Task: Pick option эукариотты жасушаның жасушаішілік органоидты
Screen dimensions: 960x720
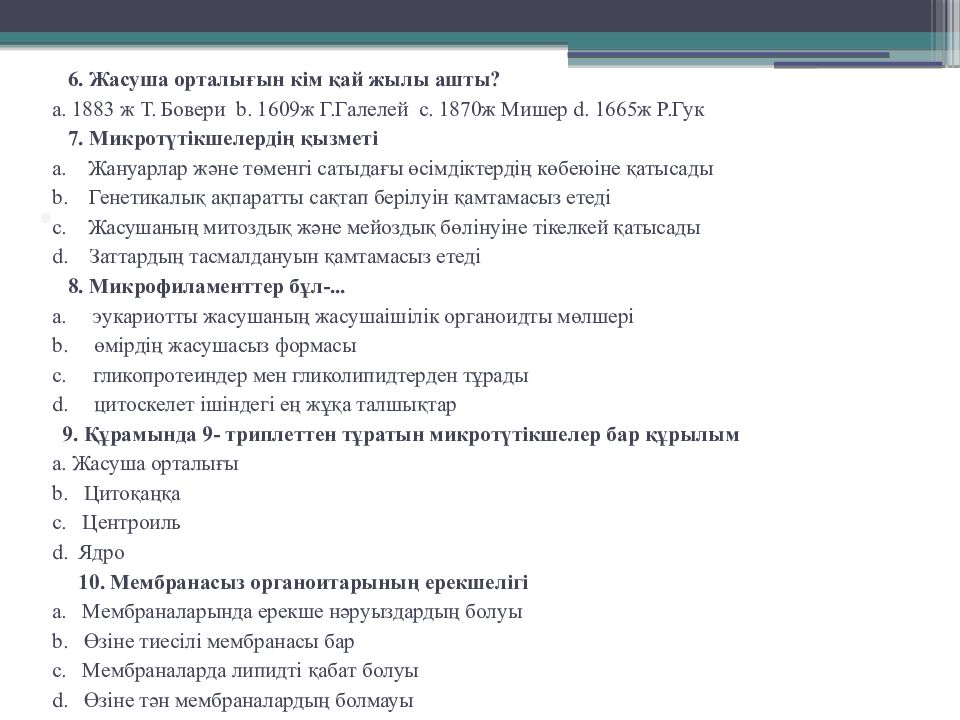Action: click(343, 317)
